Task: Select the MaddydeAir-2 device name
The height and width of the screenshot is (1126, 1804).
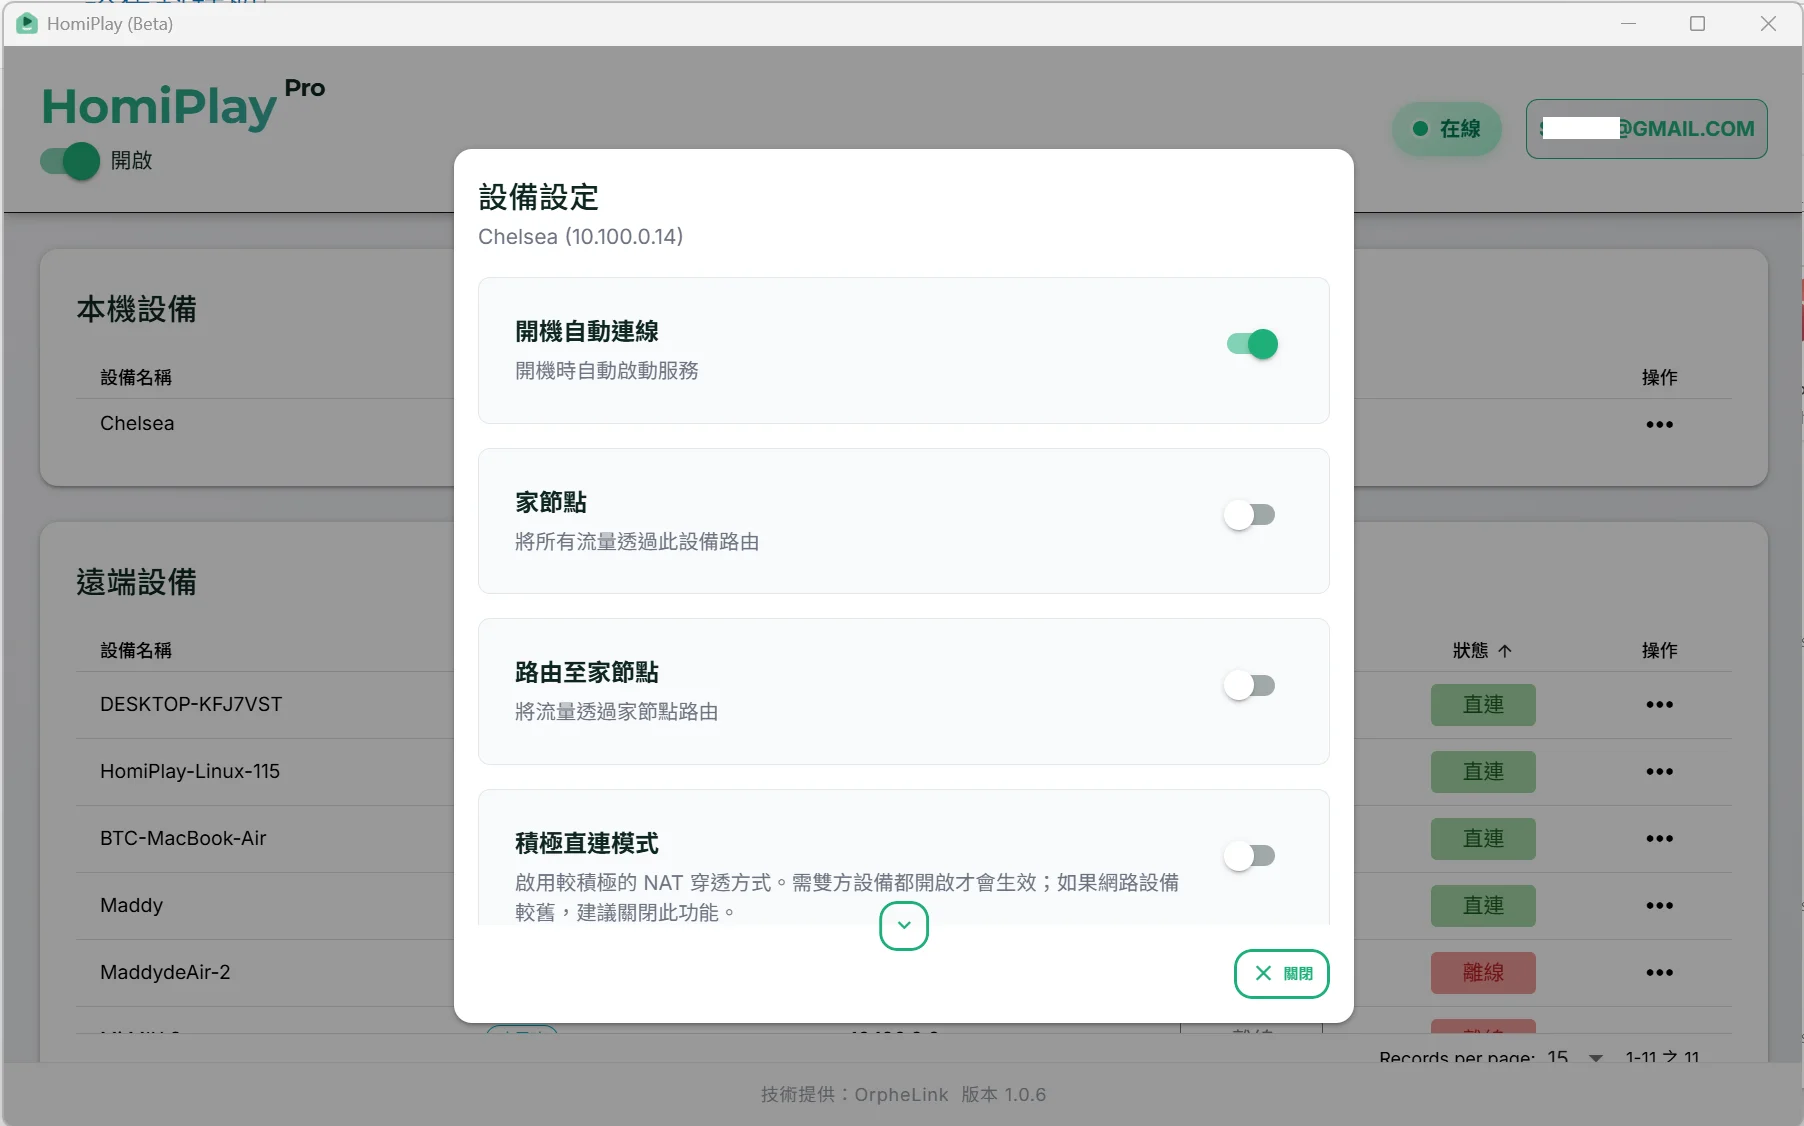Action: (165, 973)
